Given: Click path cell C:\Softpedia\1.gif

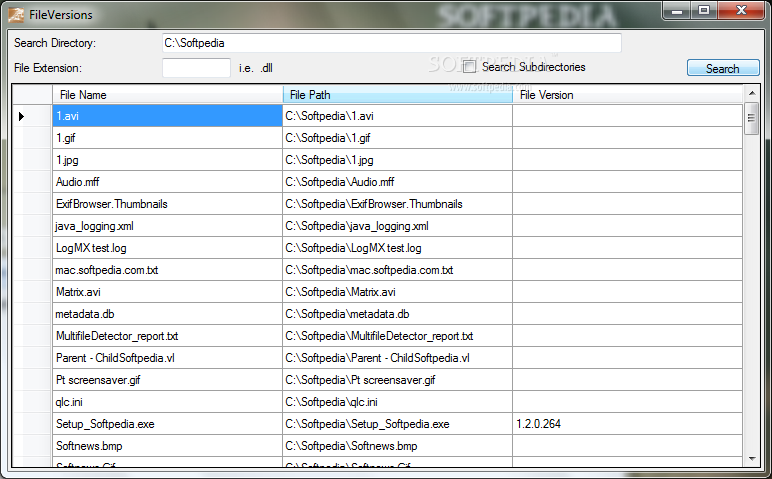Looking at the screenshot, I should (397, 138).
